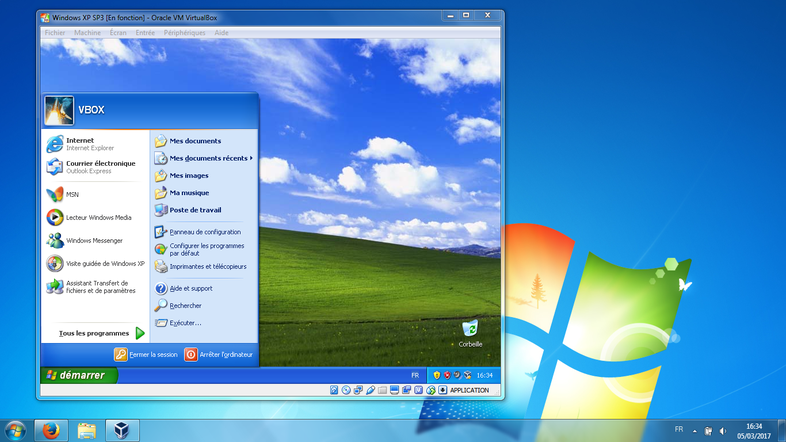Viewport: 786px width, 442px height.
Task: Open the VirtualBox Aide menu
Action: click(x=221, y=33)
